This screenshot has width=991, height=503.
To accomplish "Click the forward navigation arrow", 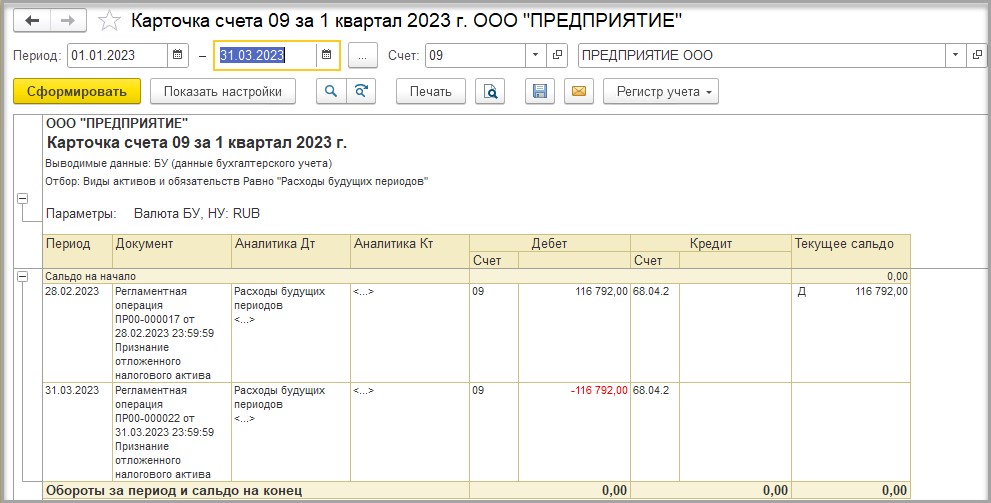I will click(68, 20).
